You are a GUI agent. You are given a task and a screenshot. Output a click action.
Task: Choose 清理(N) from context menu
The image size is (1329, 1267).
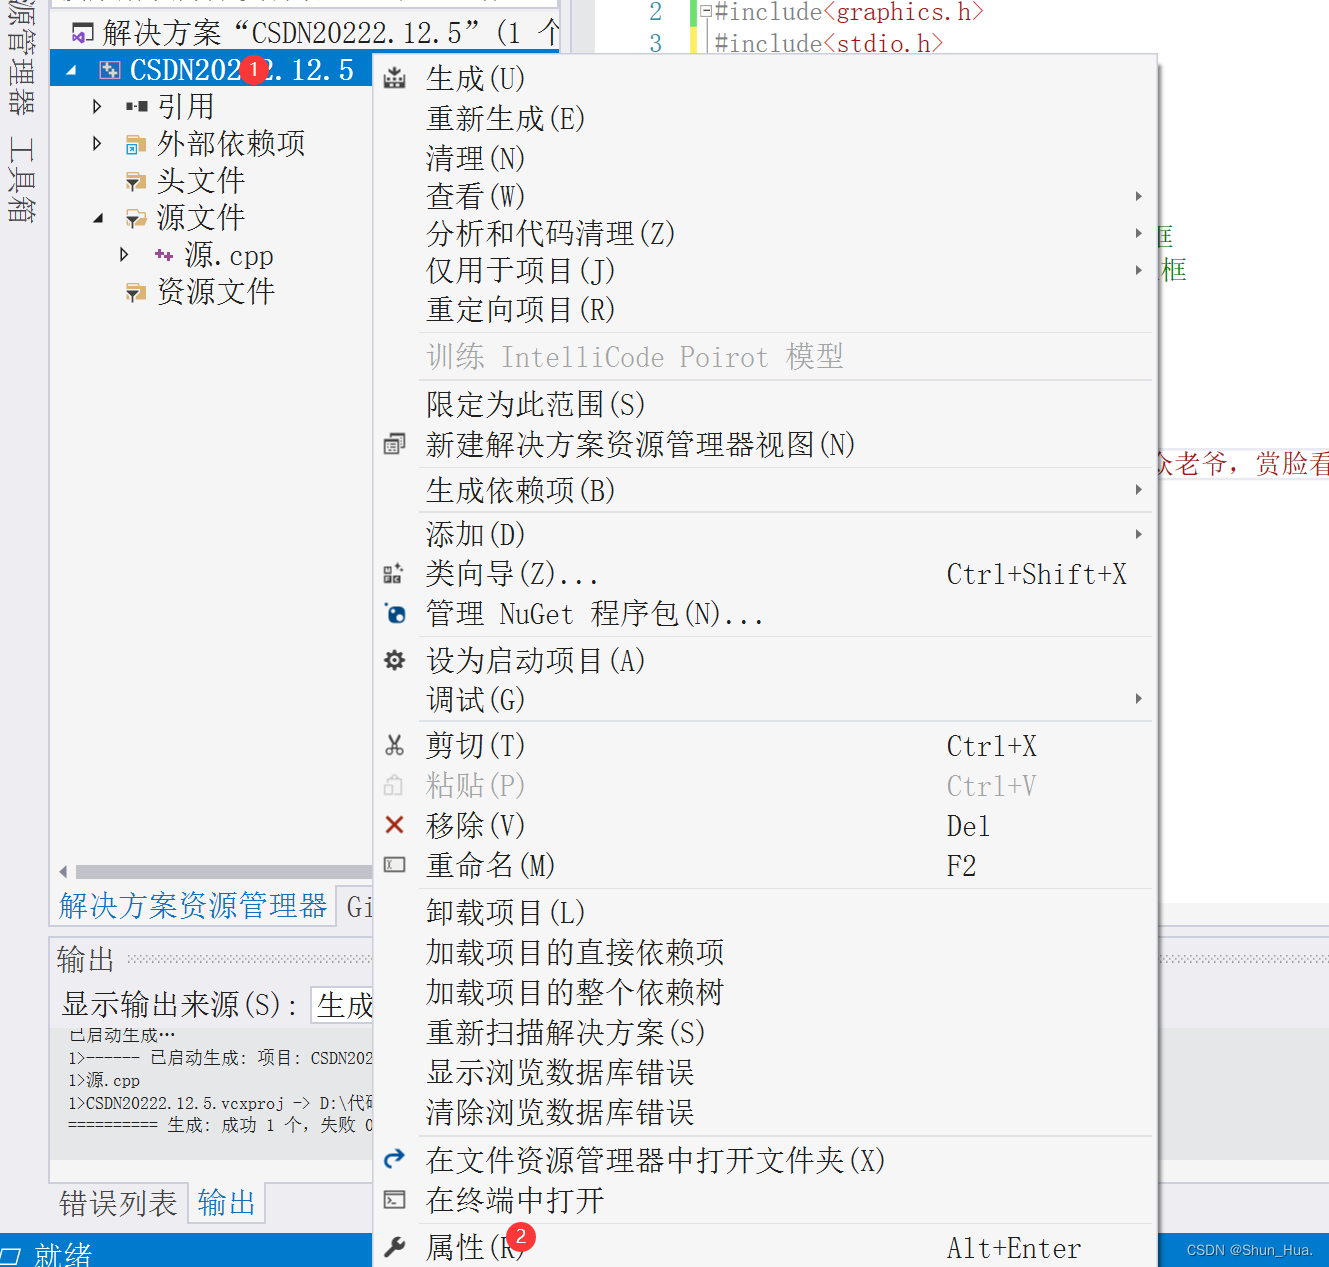click(x=475, y=158)
